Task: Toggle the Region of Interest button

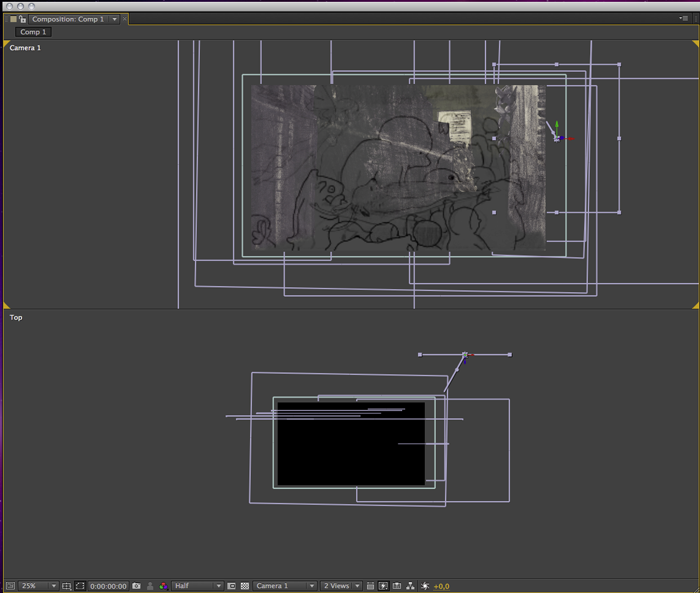Action: coord(231,586)
